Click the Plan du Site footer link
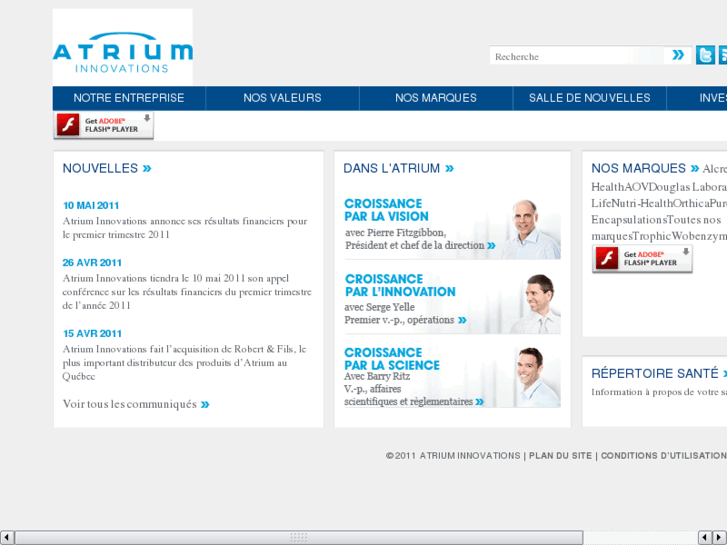The image size is (727, 545). (560, 456)
